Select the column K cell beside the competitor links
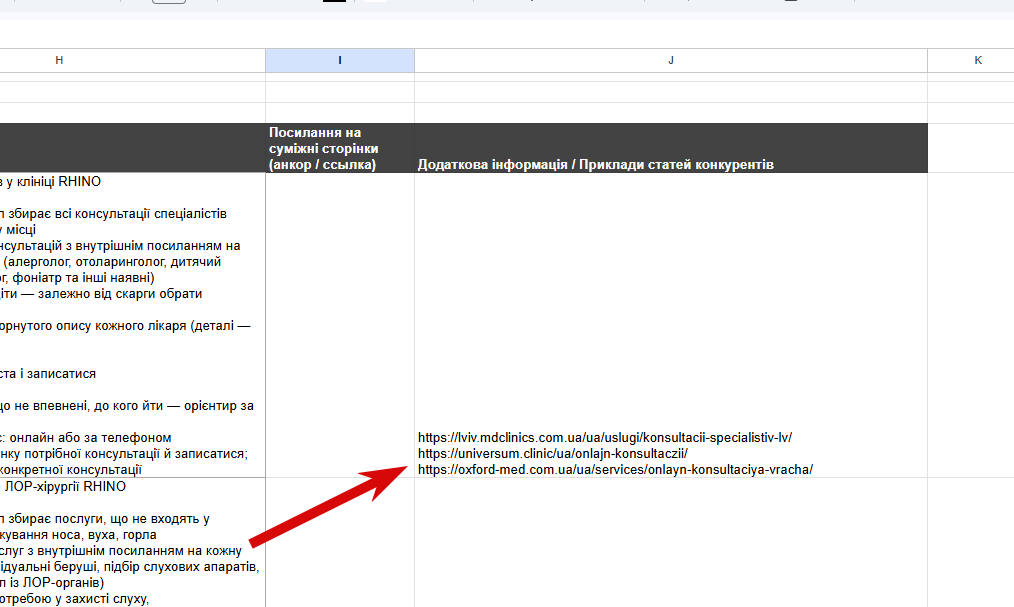This screenshot has width=1014, height=607. point(971,325)
